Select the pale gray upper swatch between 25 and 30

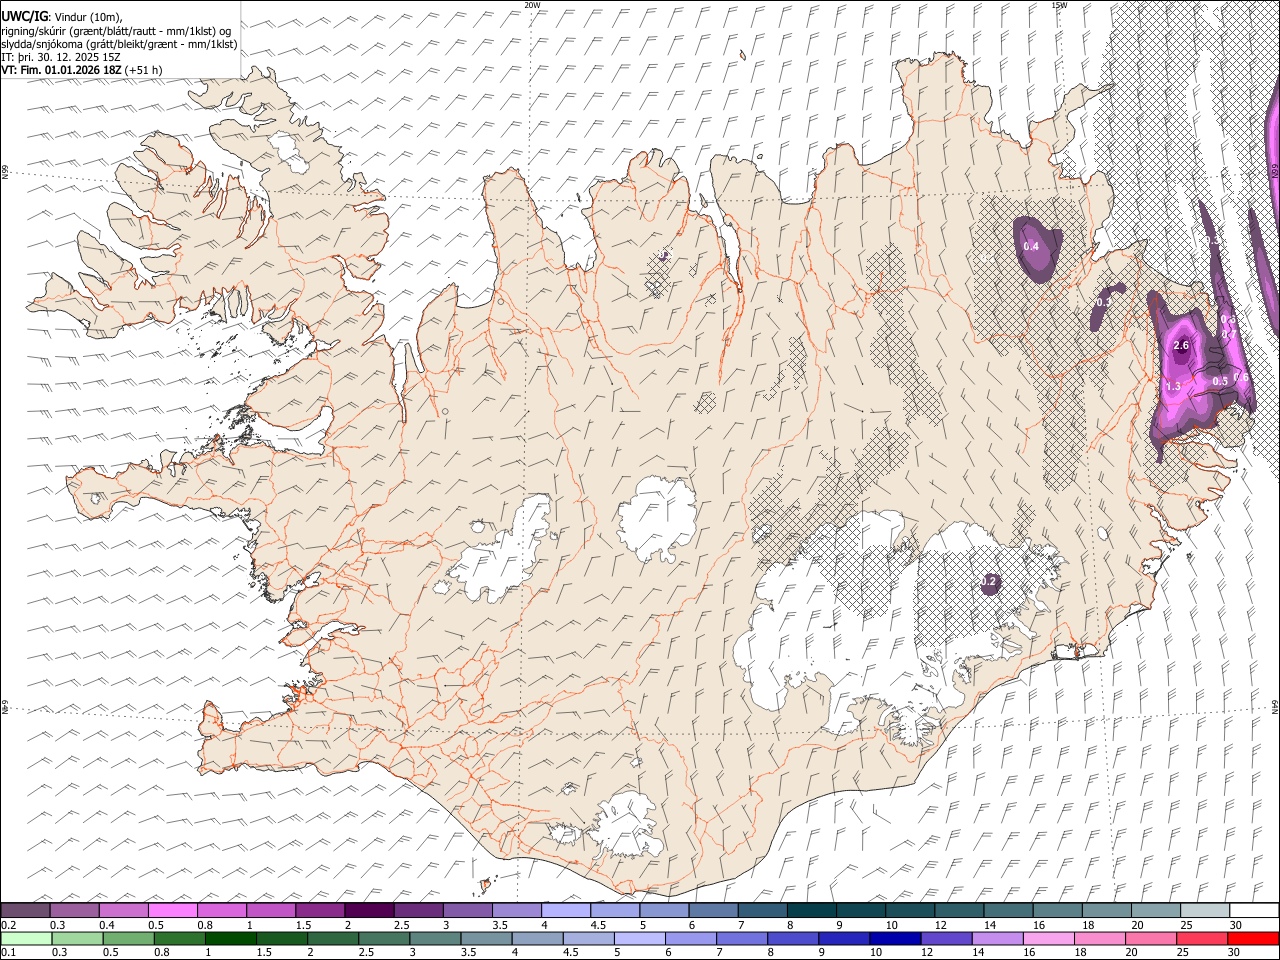pyautogui.click(x=1204, y=910)
